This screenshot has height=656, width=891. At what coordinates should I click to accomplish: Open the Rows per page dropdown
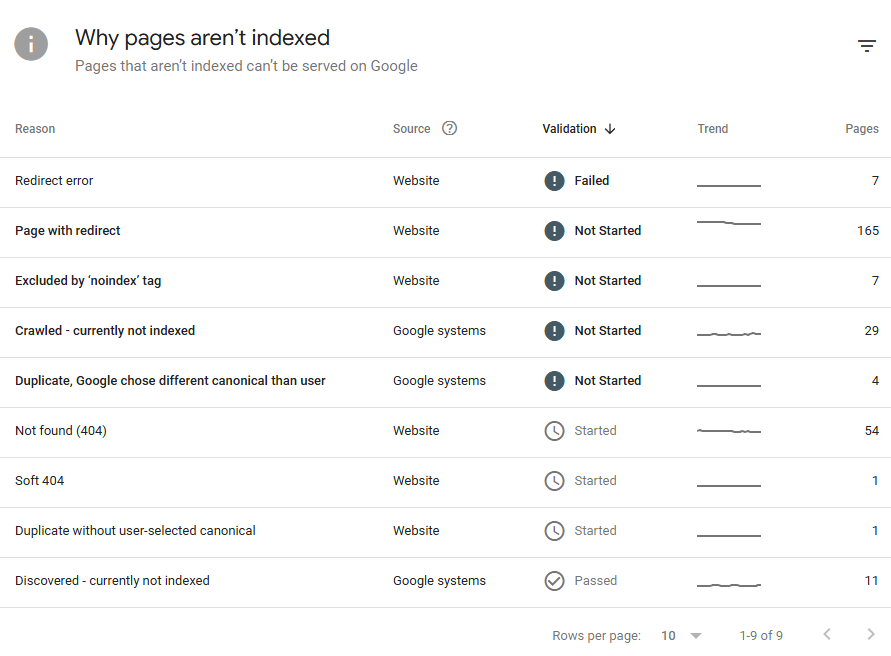pyautogui.click(x=682, y=636)
